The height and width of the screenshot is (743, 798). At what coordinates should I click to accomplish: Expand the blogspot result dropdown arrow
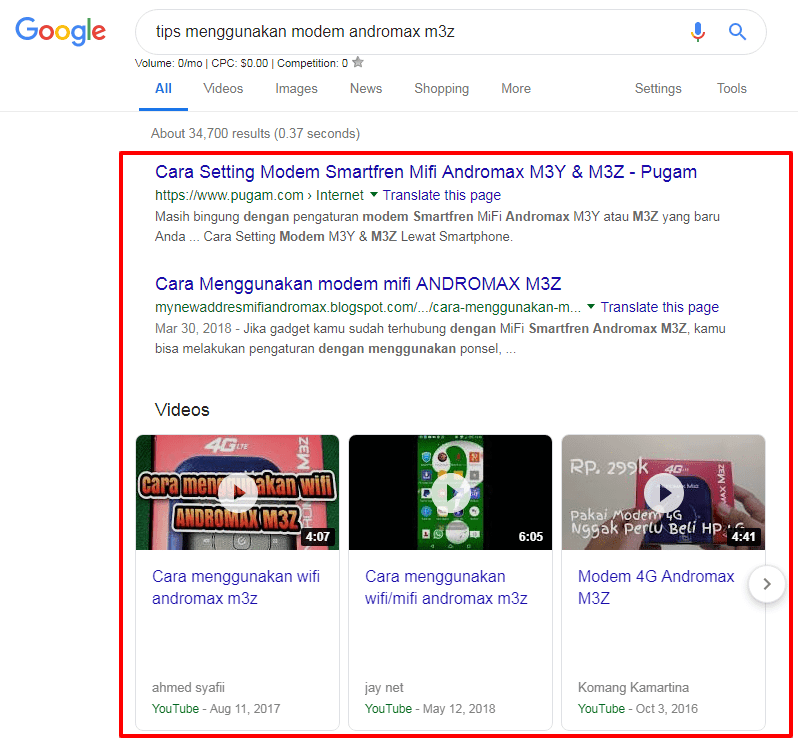tap(591, 307)
